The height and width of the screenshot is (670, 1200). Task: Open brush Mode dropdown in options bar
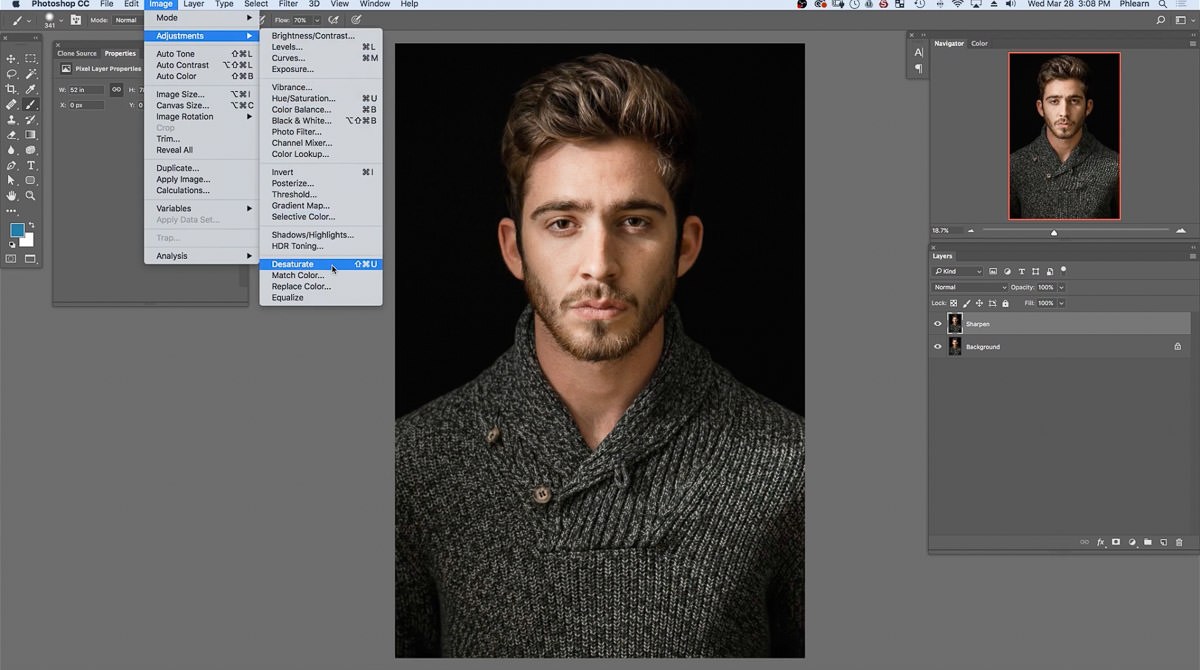click(128, 20)
